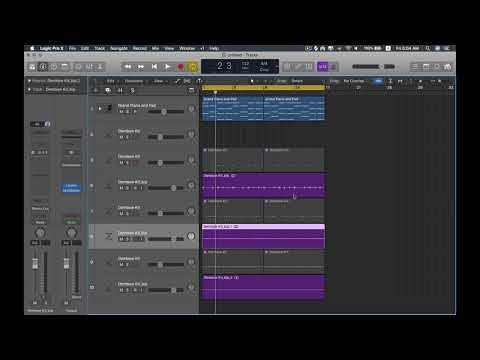The height and width of the screenshot is (360, 480).
Task: Click the purple Count-in button
Action: [x=323, y=67]
